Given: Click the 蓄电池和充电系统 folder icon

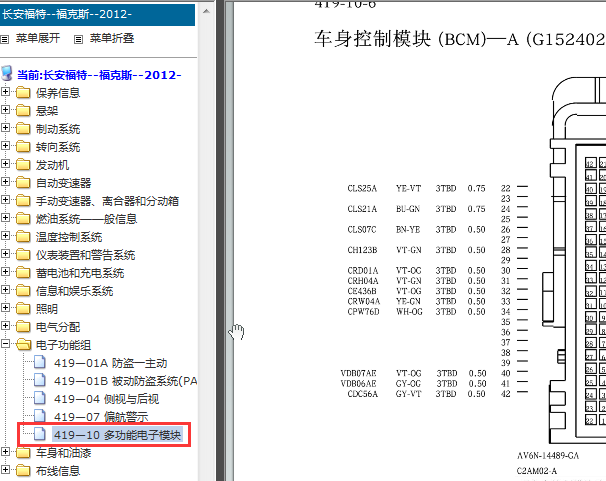Looking at the screenshot, I should coord(23,272).
